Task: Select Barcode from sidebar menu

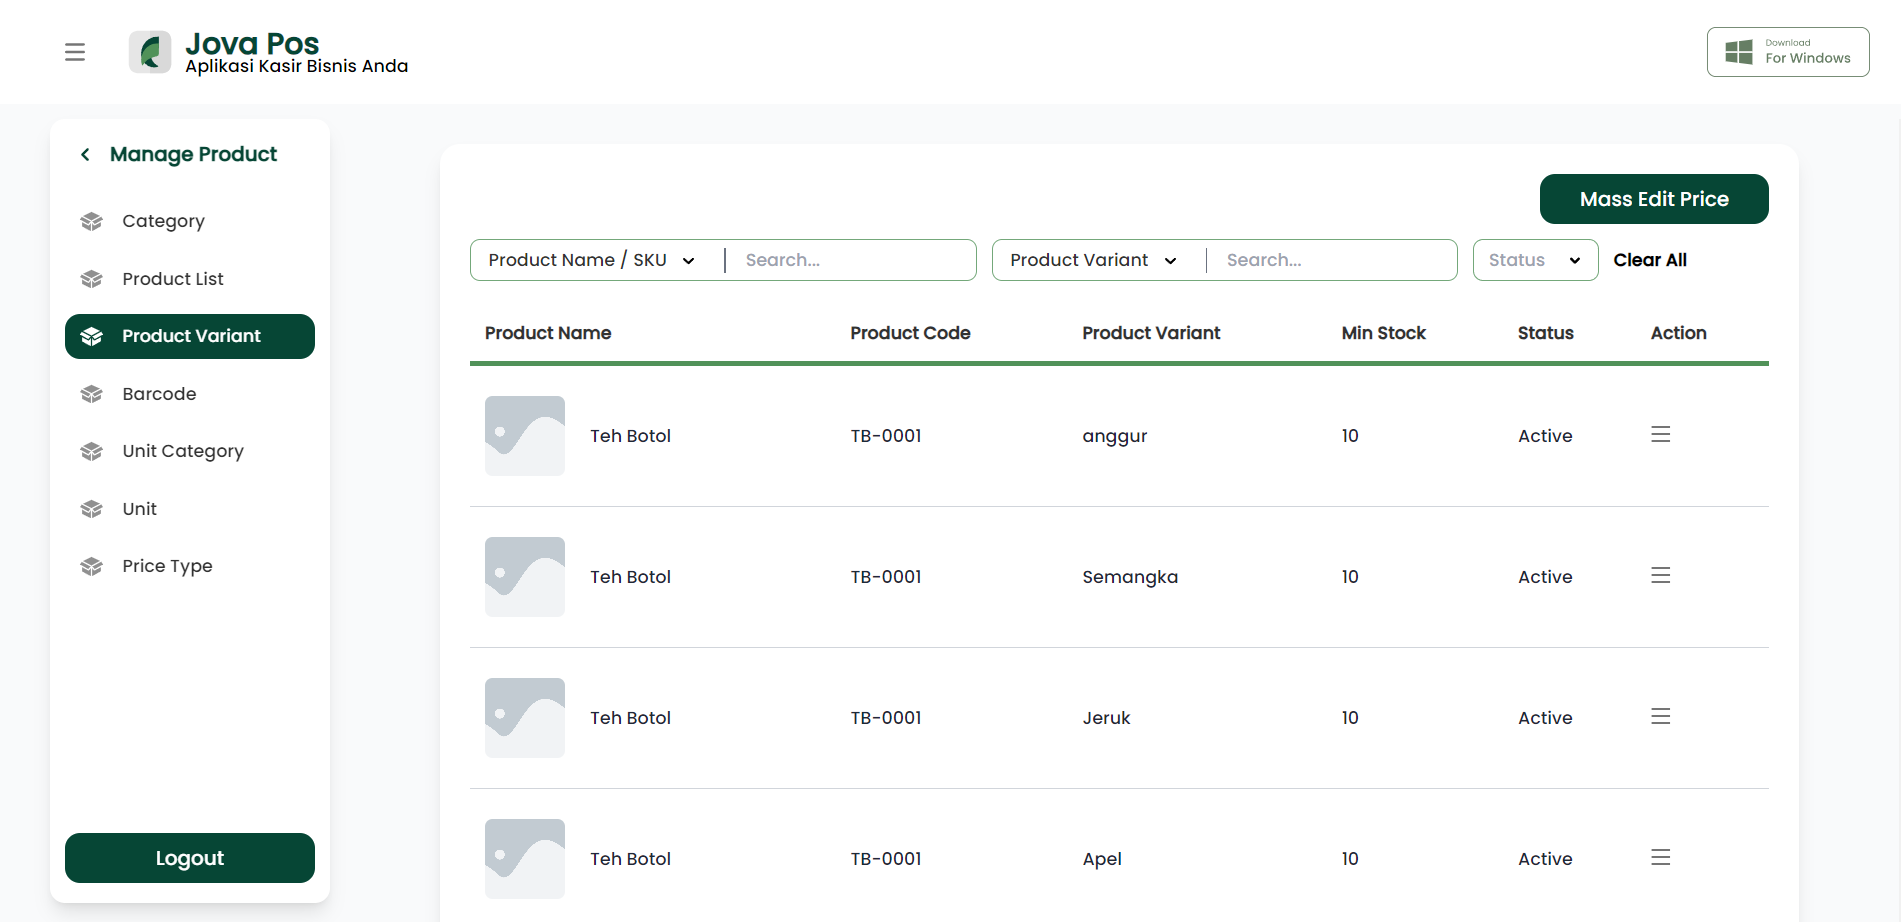Action: pos(159,394)
